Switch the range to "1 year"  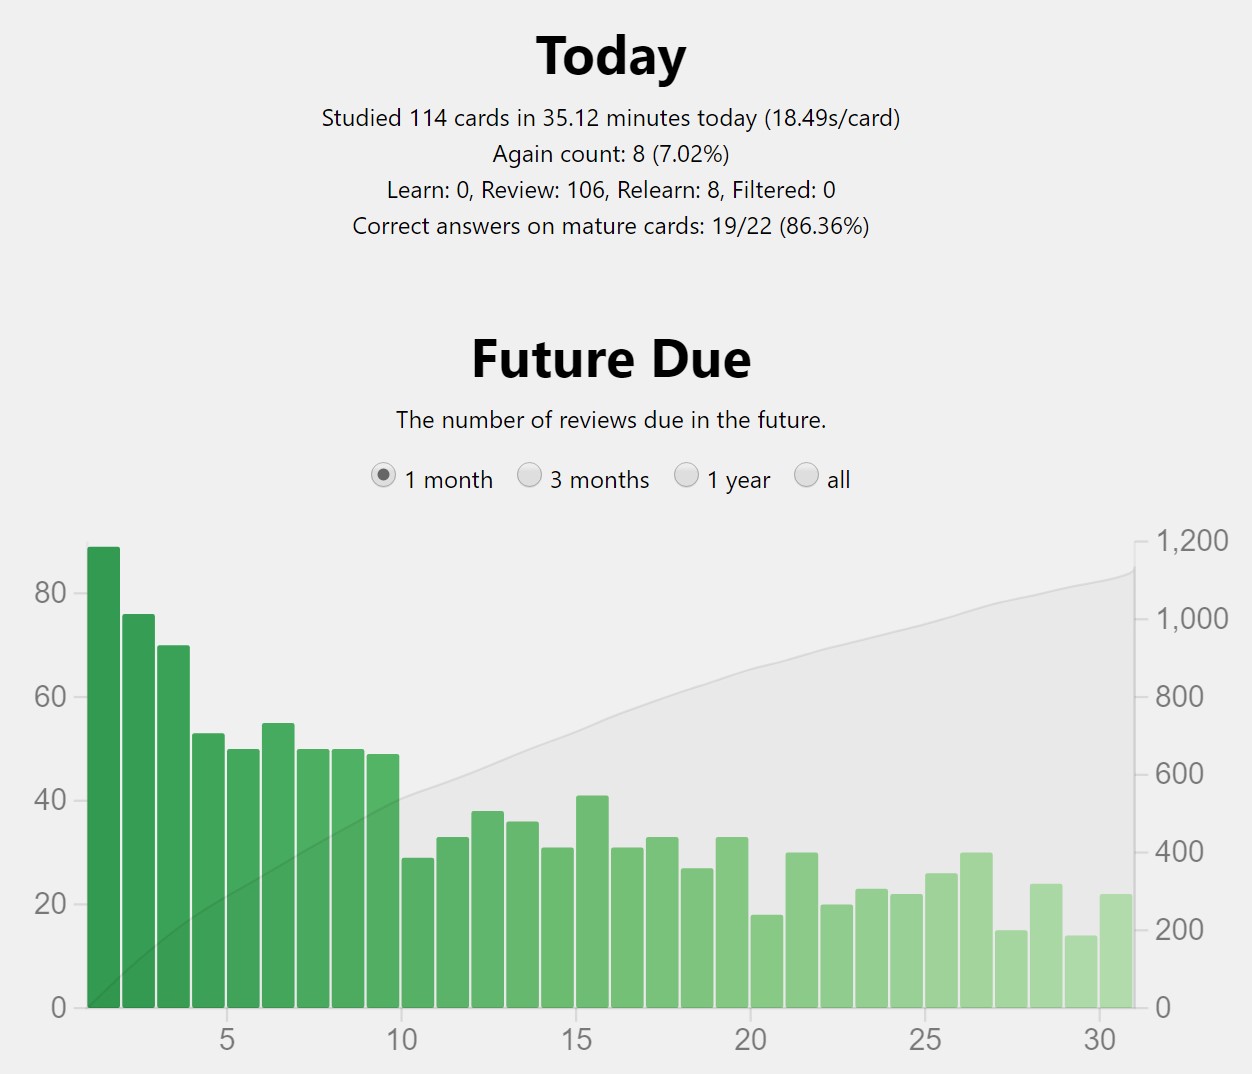click(x=686, y=475)
